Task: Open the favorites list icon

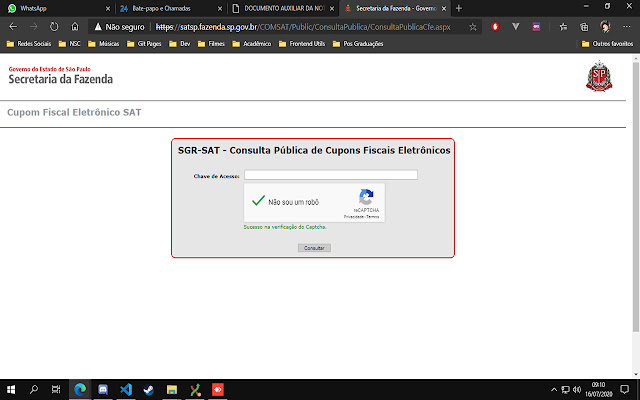Action: pos(563,27)
